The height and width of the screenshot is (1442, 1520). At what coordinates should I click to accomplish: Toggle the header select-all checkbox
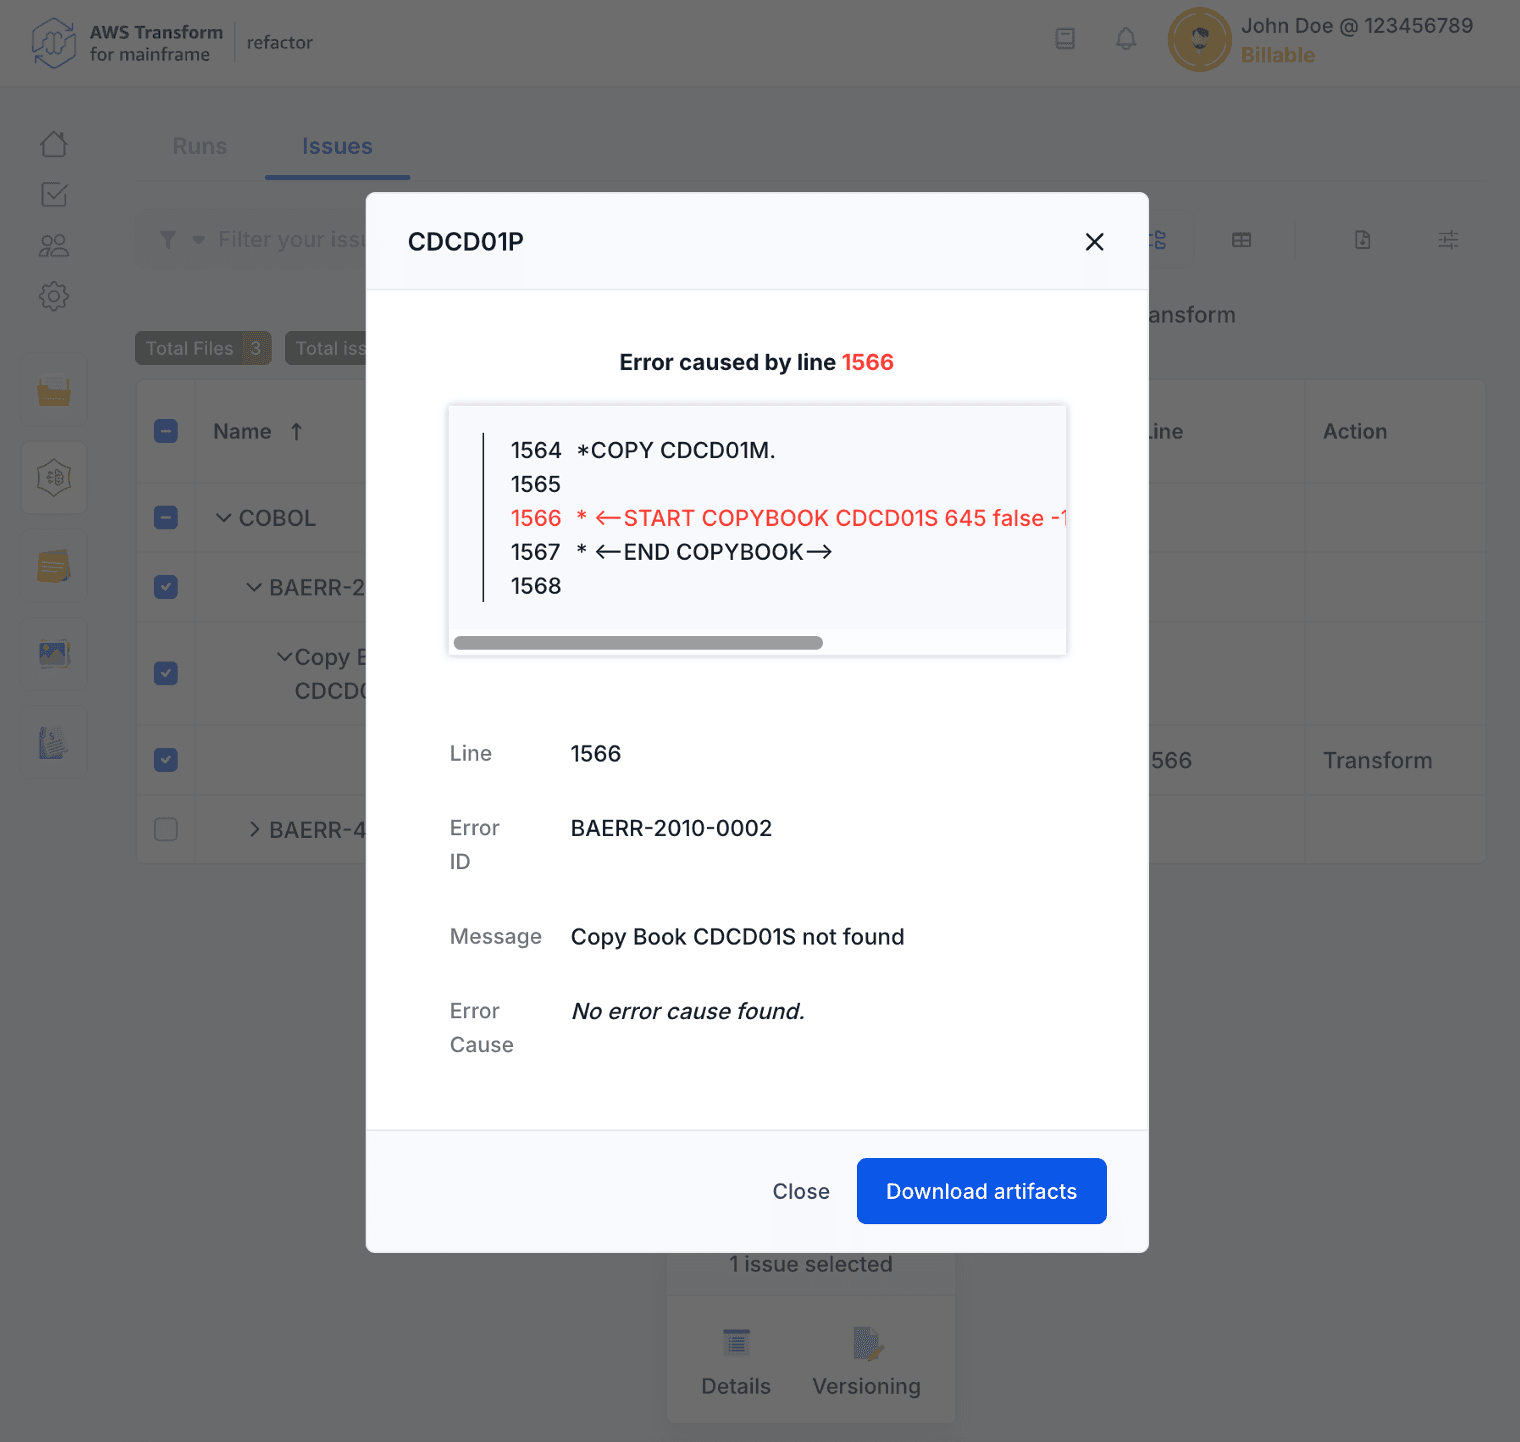(x=166, y=431)
